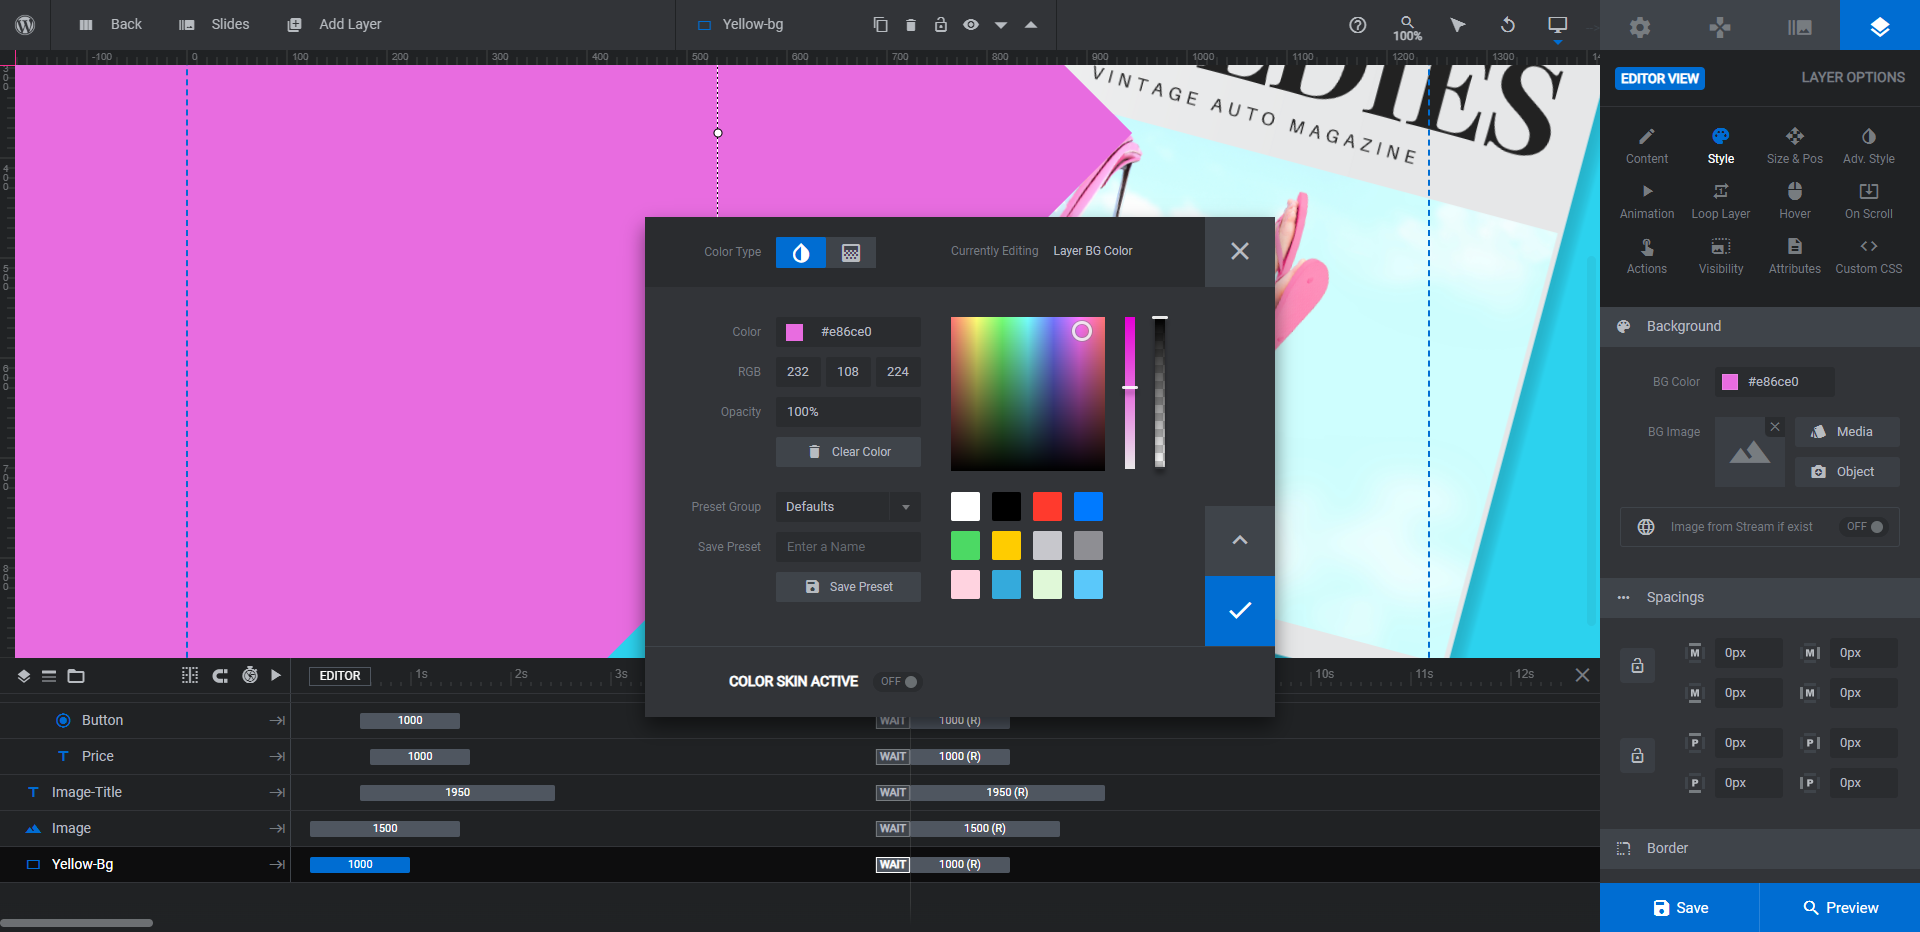Image resolution: width=1920 pixels, height=932 pixels.
Task: Open the Loop Layer option
Action: 1721,201
